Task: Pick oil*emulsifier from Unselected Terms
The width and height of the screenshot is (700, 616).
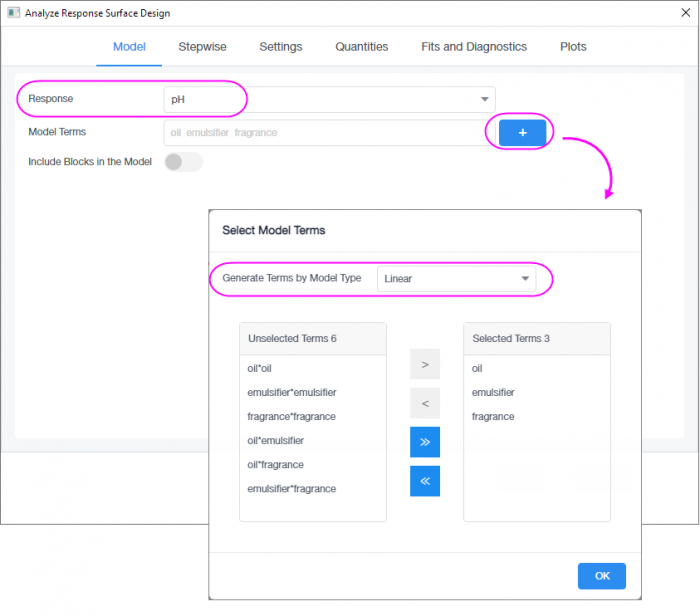Action: (x=276, y=440)
